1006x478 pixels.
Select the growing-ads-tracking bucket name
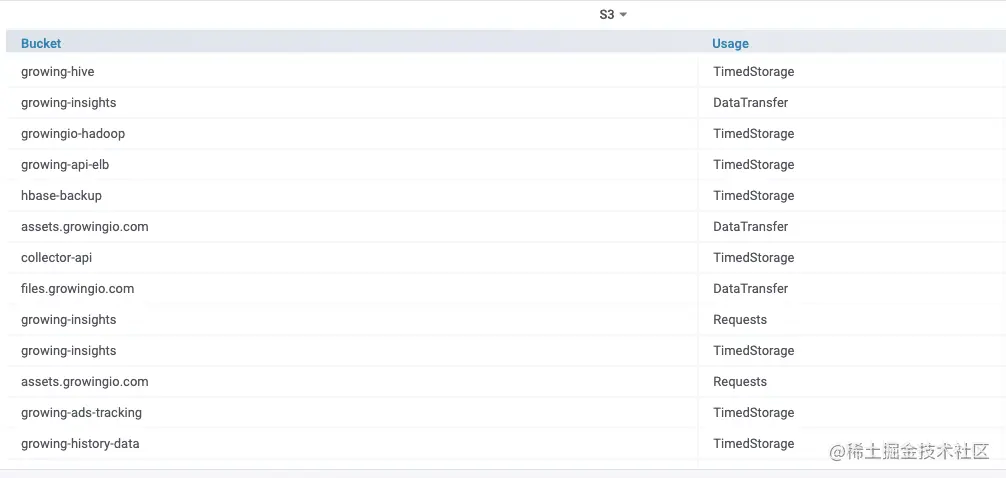(81, 413)
